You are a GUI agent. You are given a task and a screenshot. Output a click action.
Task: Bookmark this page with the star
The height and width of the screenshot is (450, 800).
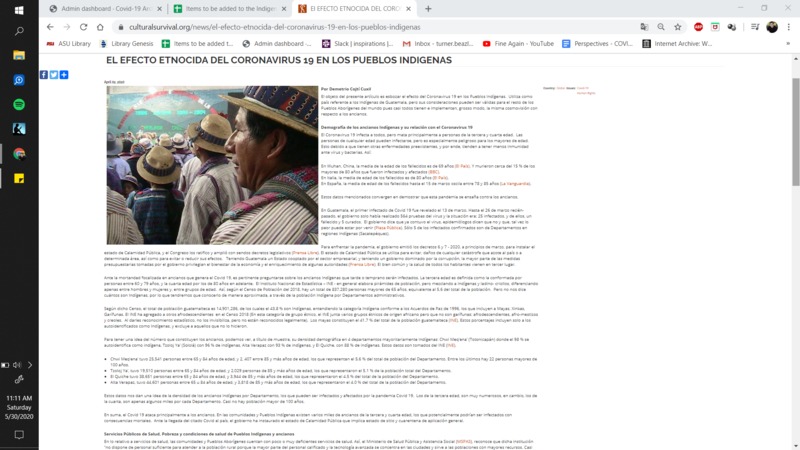coord(678,27)
